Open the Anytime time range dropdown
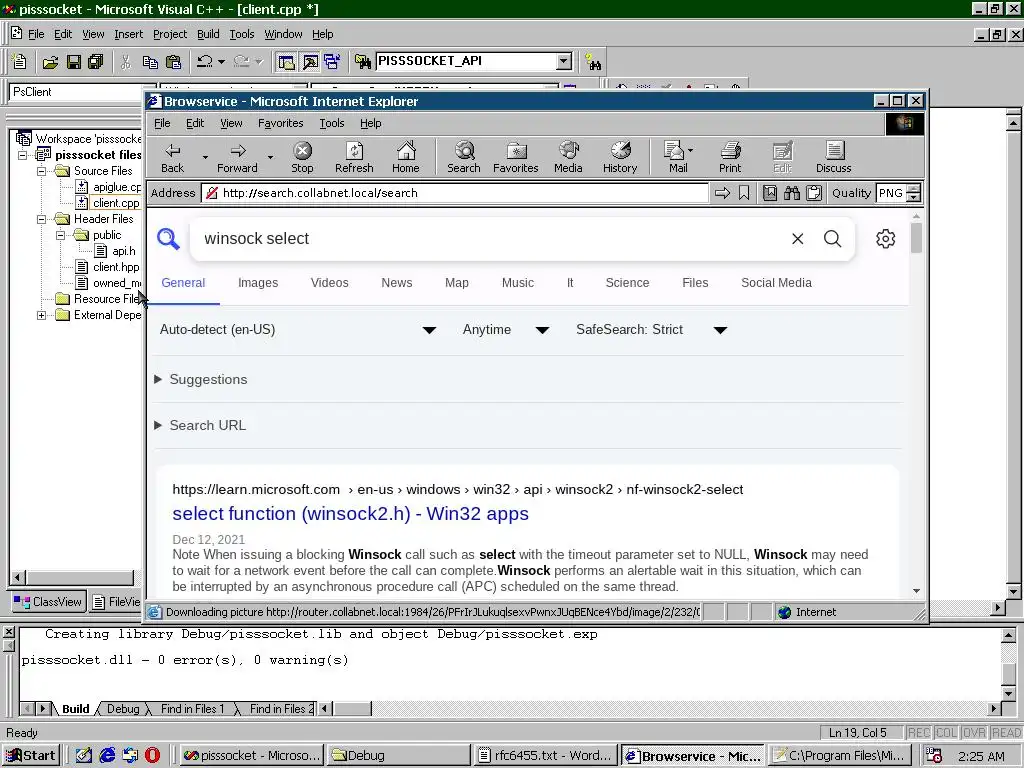The width and height of the screenshot is (1024, 768). [x=505, y=330]
